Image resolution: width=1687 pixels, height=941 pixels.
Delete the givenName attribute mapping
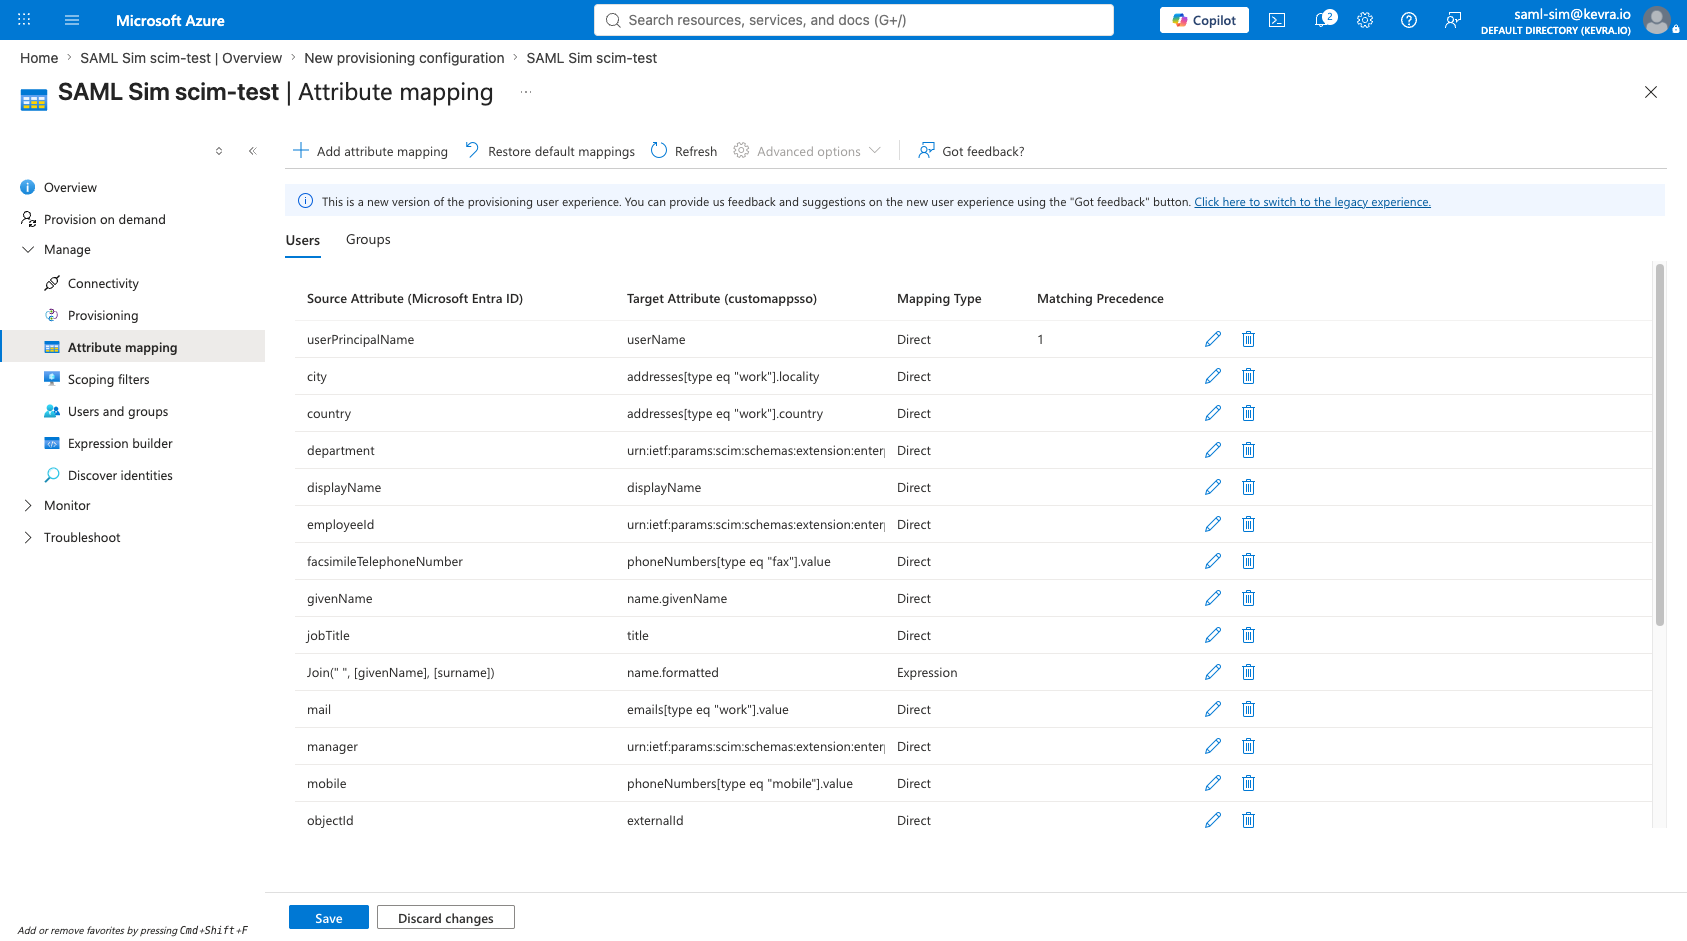tap(1248, 598)
